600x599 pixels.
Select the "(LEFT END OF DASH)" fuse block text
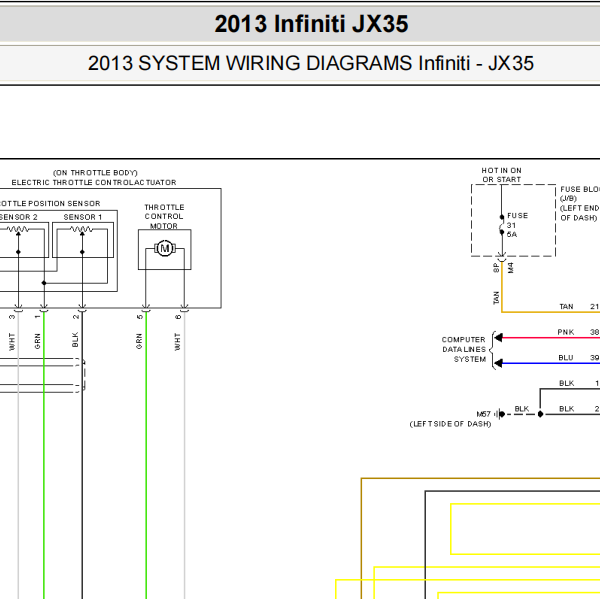(x=580, y=213)
